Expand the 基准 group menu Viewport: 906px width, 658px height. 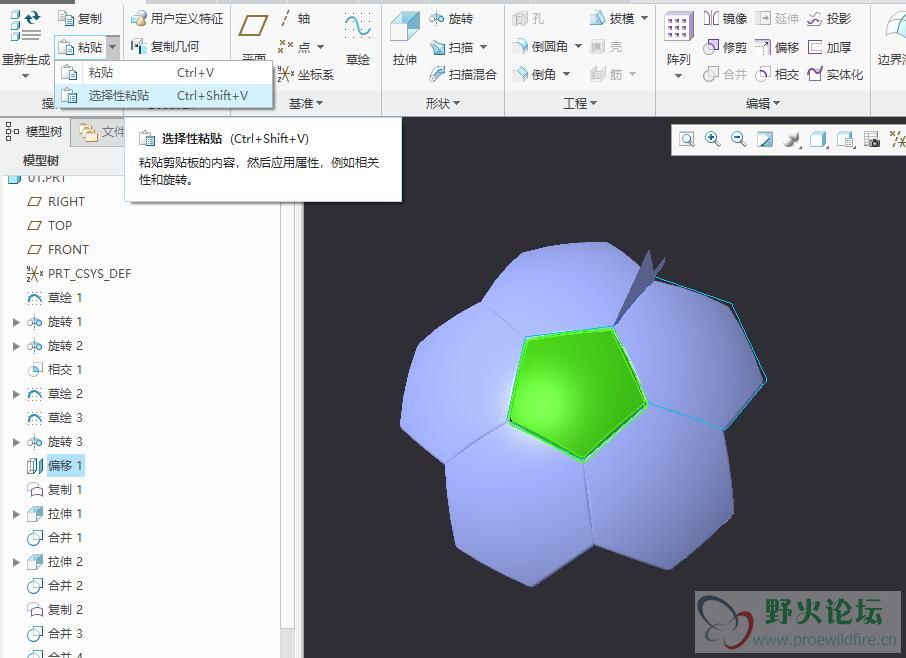[306, 103]
